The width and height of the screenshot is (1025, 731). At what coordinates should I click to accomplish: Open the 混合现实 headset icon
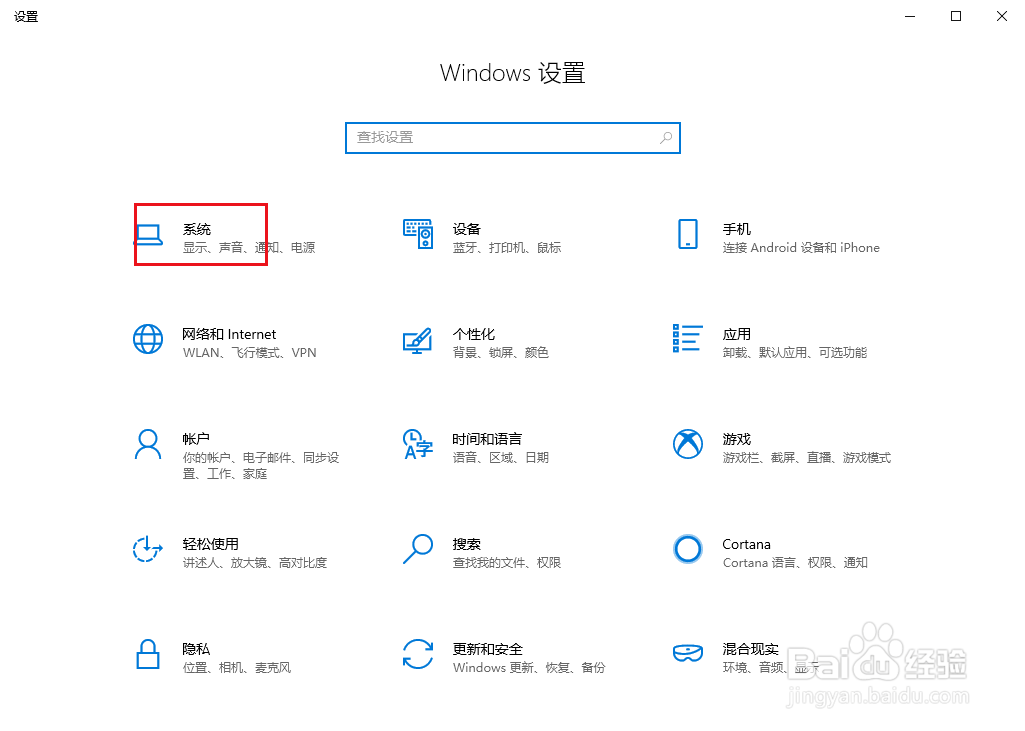(688, 653)
